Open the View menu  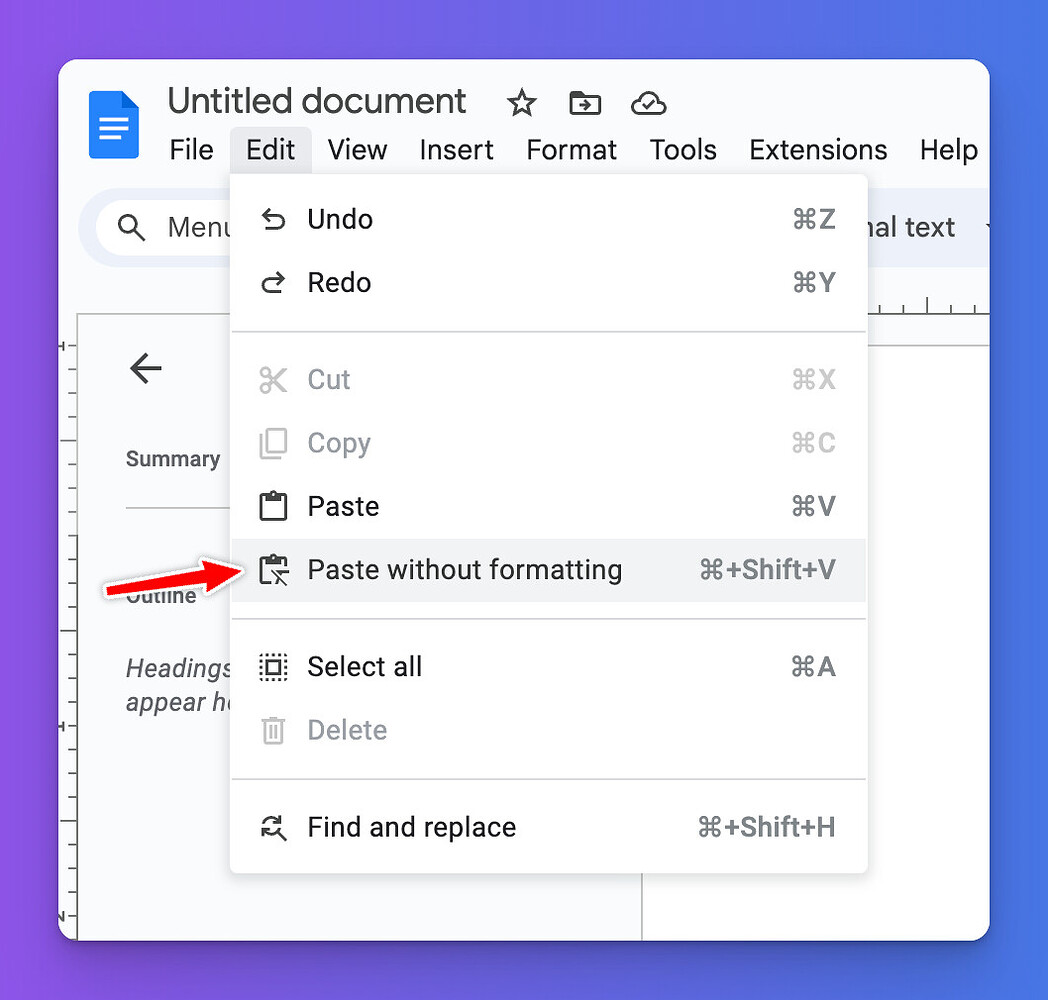[x=357, y=150]
